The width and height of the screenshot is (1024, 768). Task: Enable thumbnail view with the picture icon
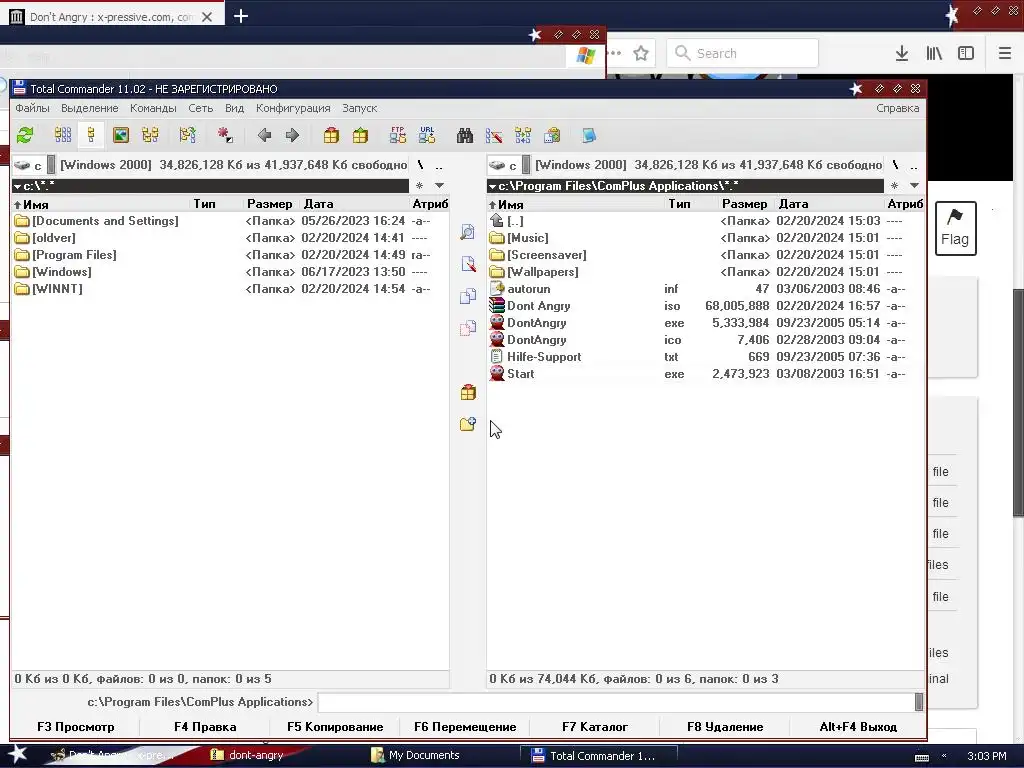(x=121, y=135)
